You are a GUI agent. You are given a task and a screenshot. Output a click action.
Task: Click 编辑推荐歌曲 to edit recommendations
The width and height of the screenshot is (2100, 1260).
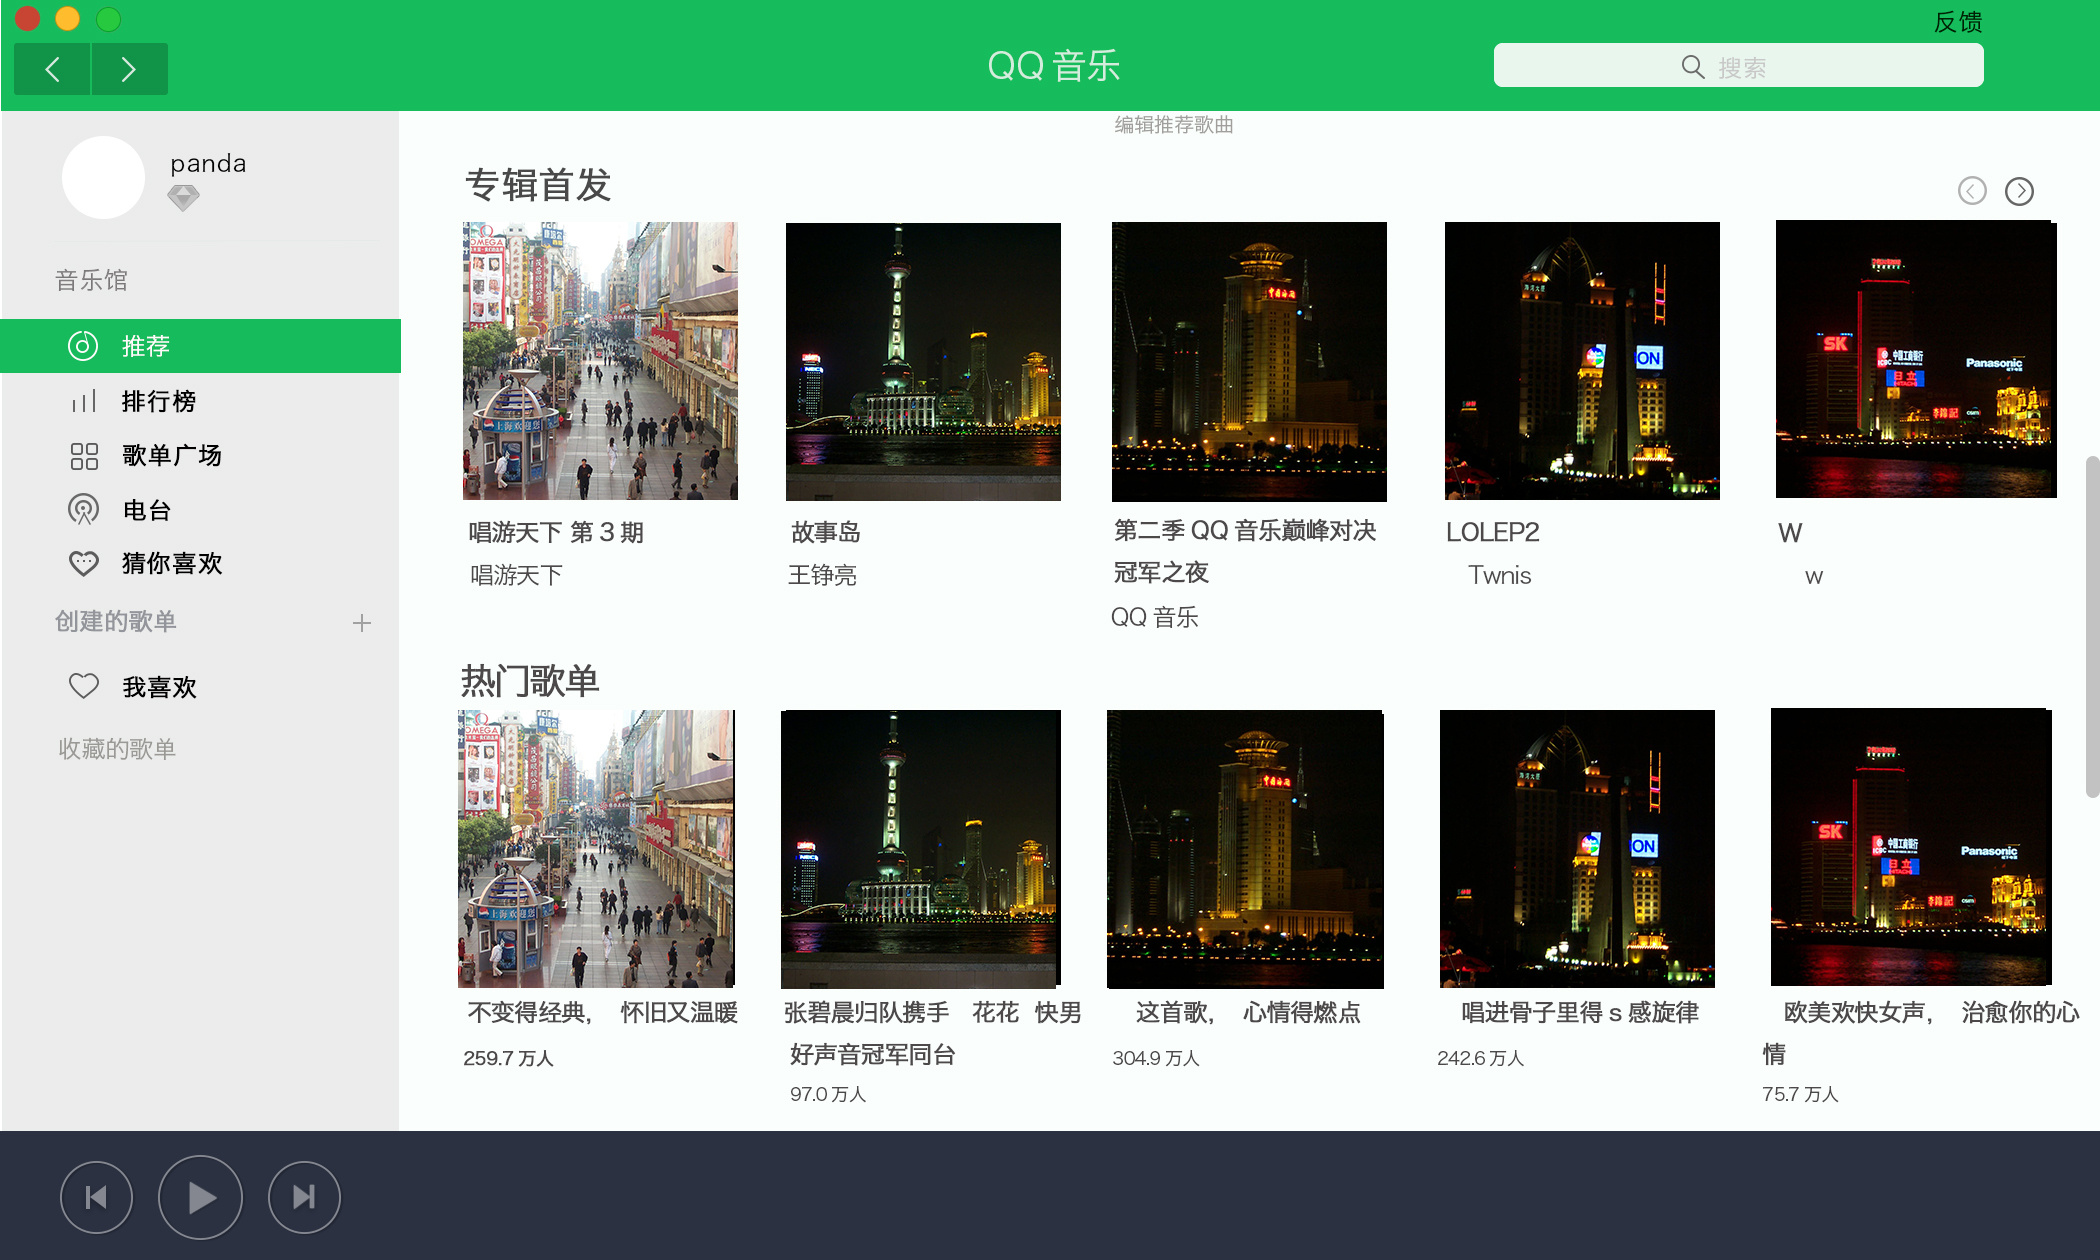click(1174, 124)
